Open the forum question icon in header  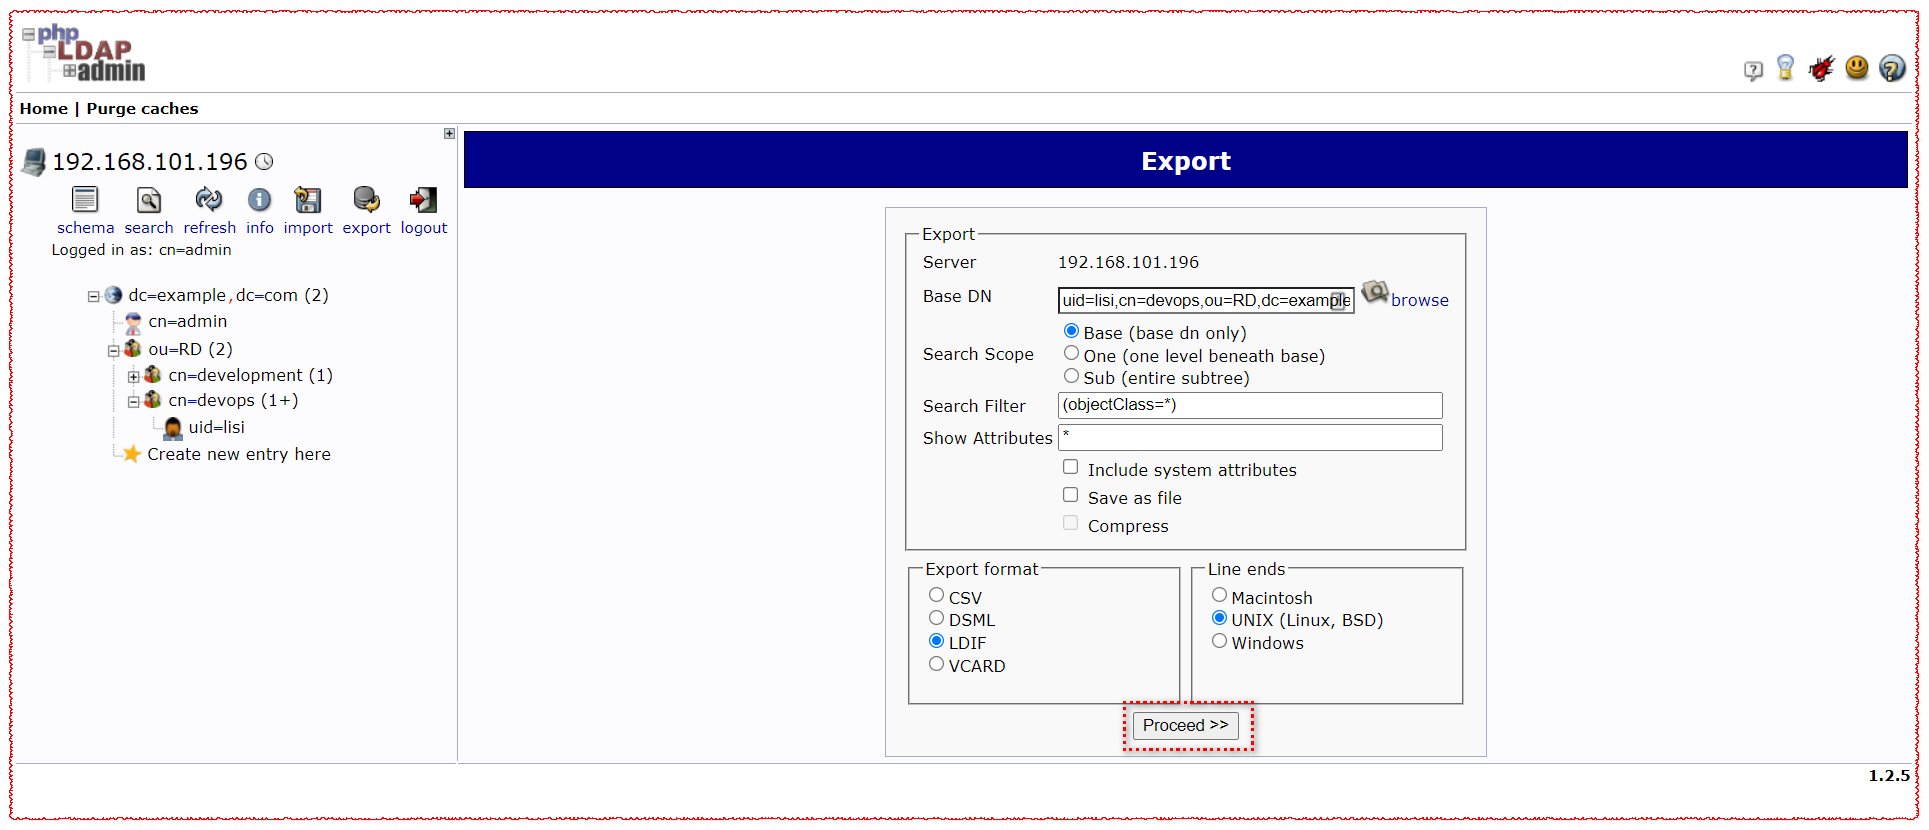[x=1753, y=70]
